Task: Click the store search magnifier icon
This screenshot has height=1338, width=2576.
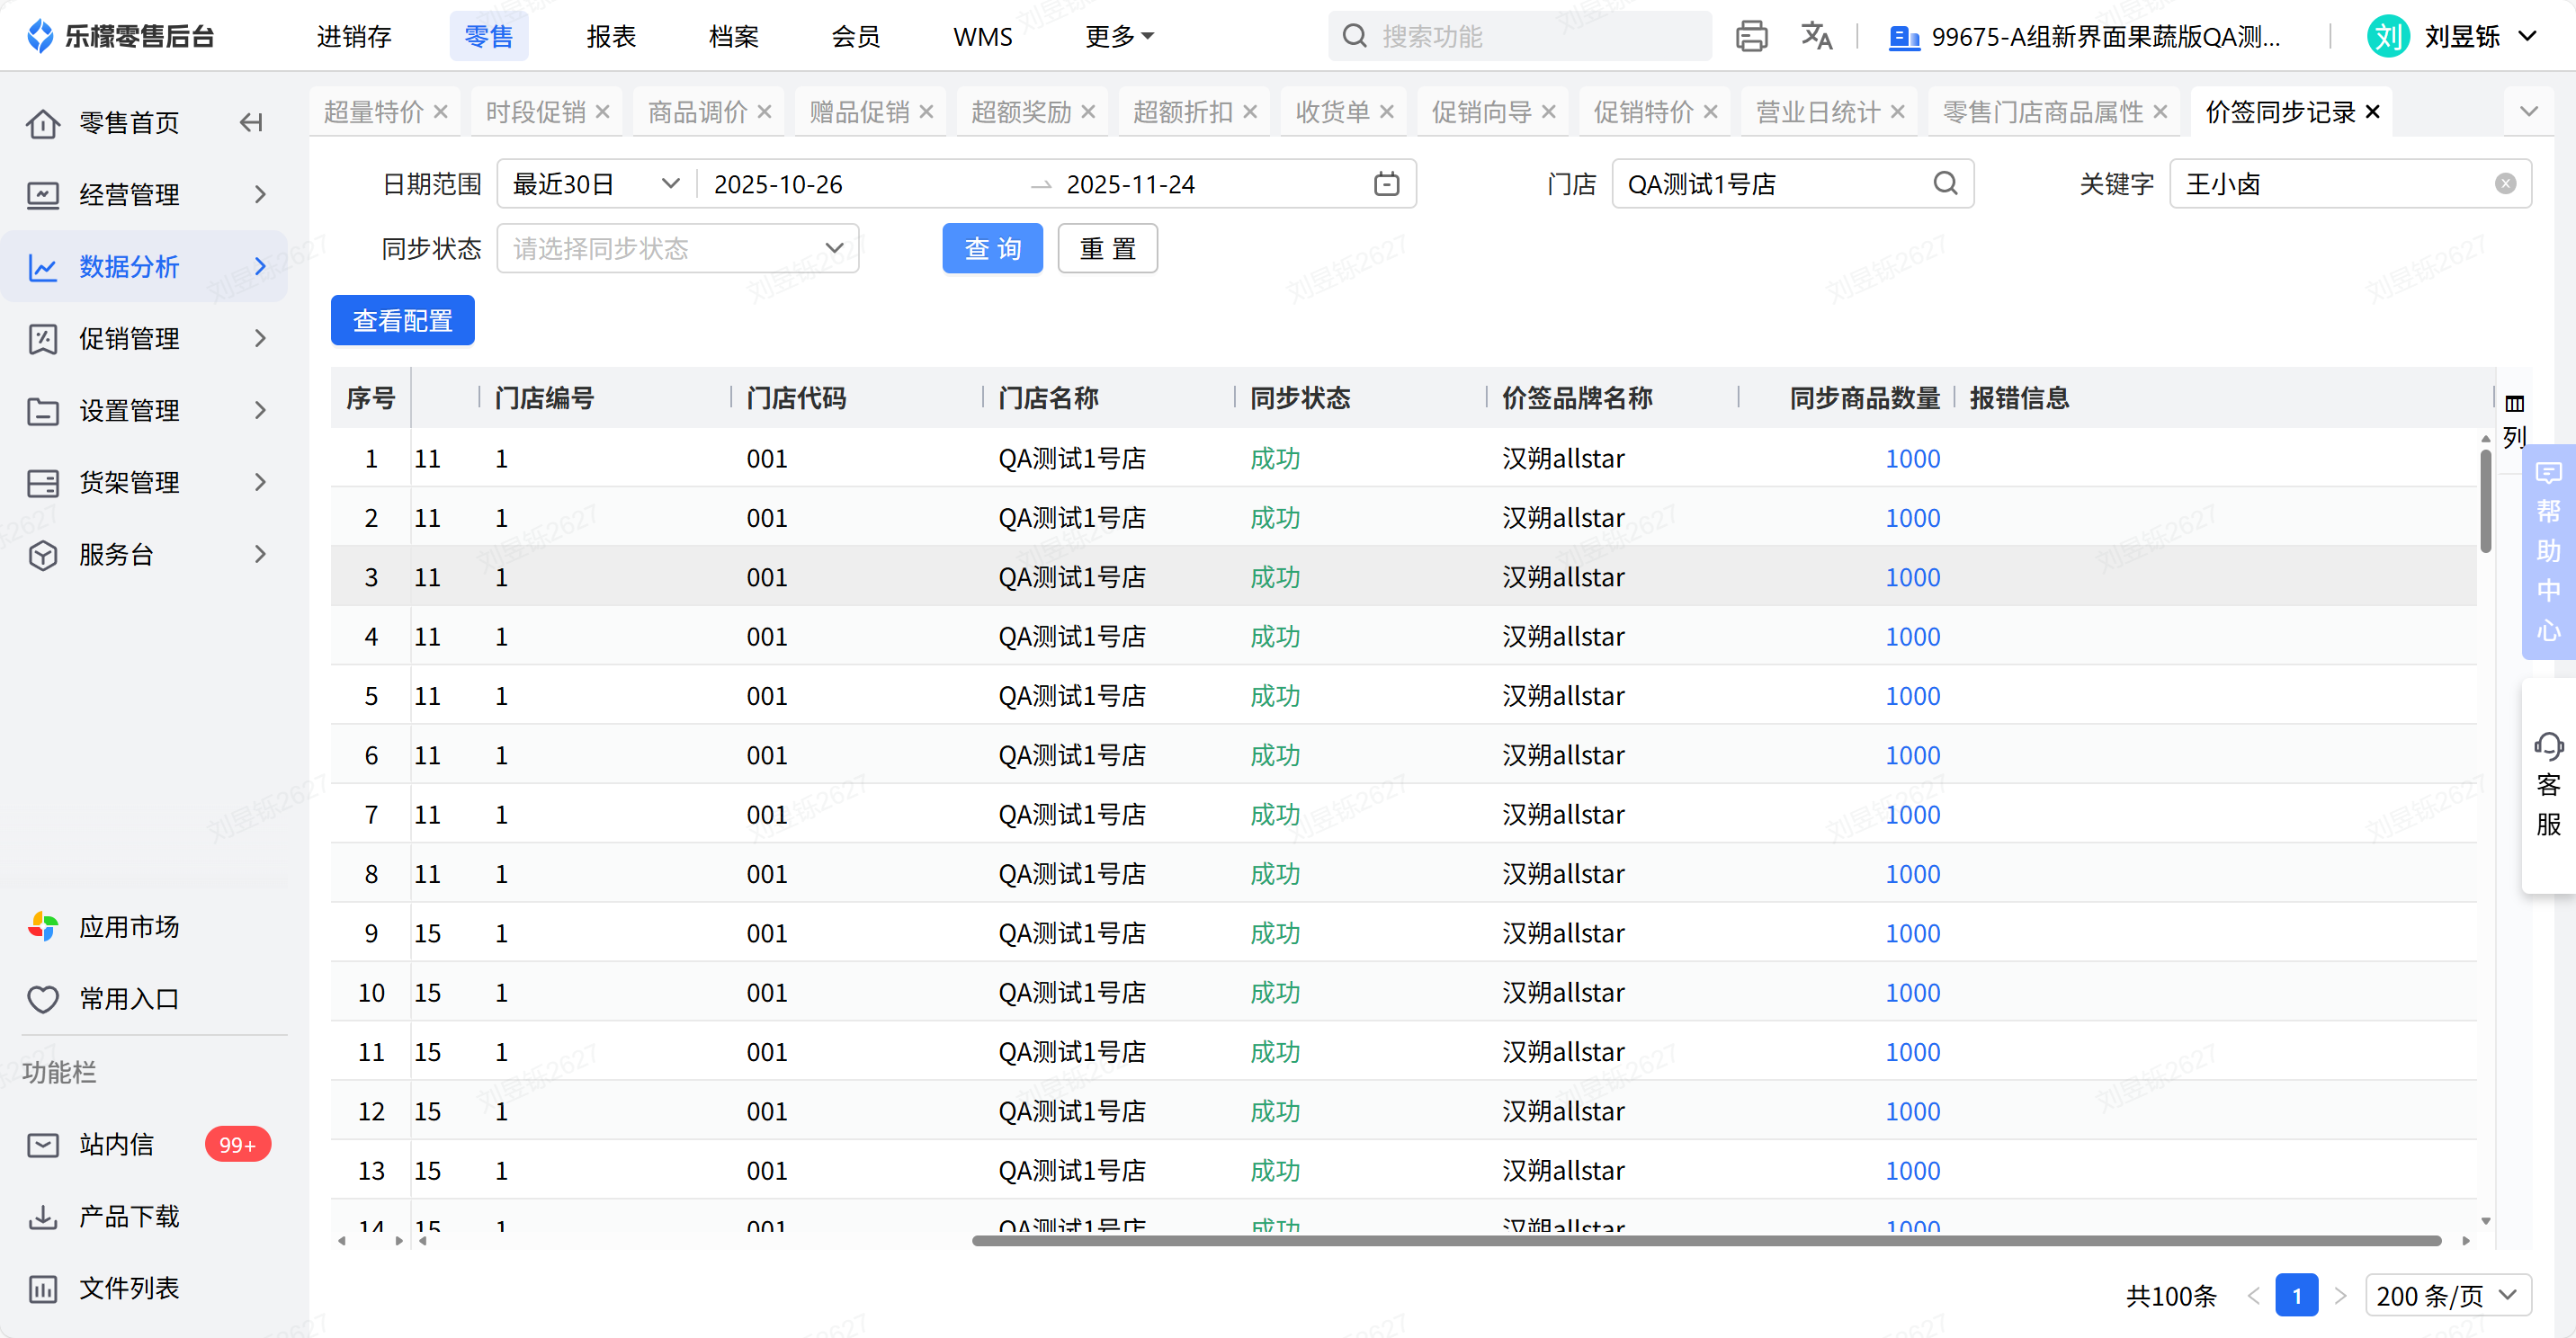Action: click(x=1945, y=184)
